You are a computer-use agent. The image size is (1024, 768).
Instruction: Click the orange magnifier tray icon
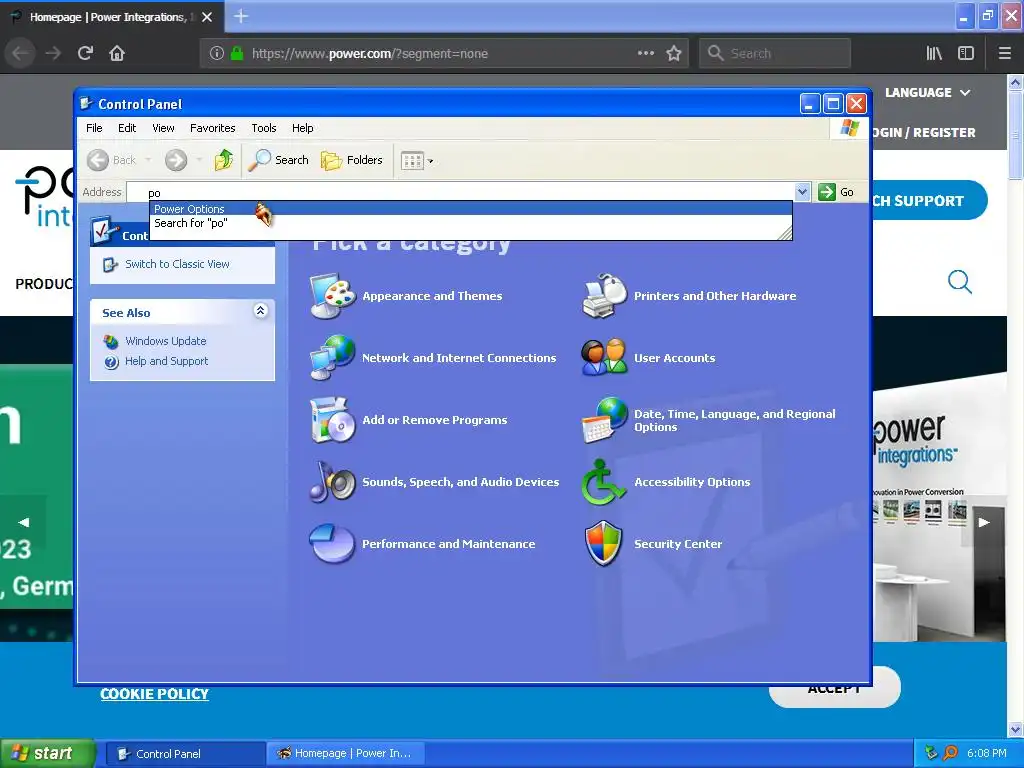(950, 753)
